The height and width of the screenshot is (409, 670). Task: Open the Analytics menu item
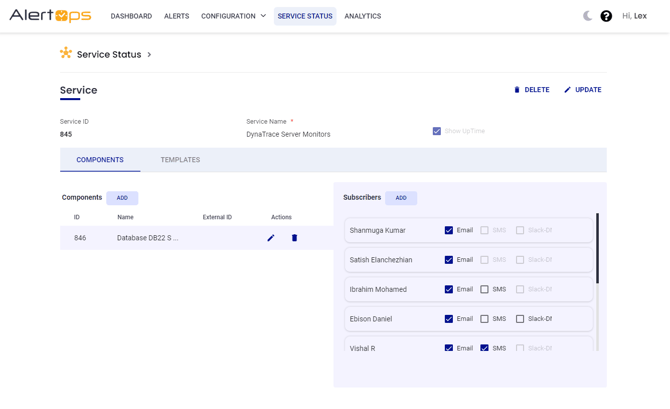point(362,16)
